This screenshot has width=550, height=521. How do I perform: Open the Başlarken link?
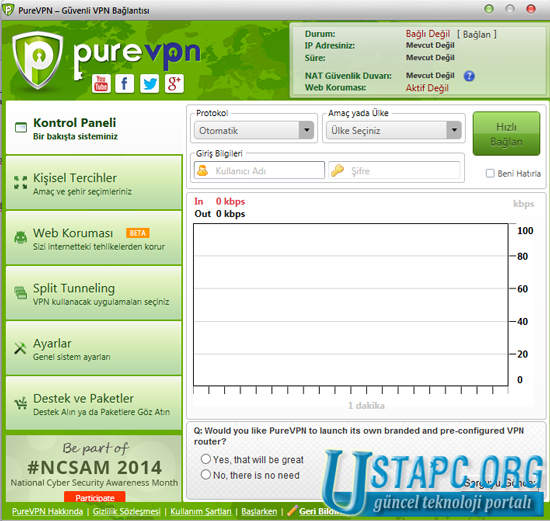pyautogui.click(x=259, y=512)
